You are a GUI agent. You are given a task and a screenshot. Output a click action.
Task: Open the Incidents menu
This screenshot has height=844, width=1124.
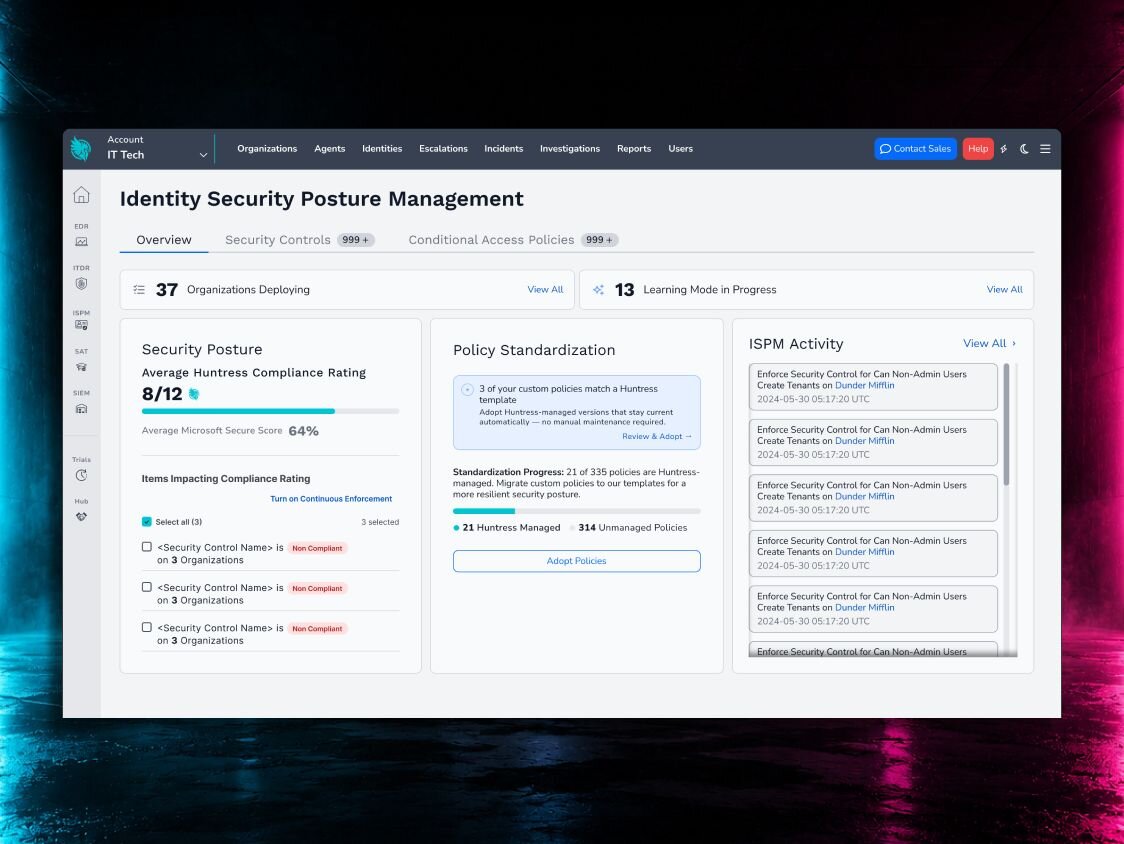pos(504,148)
